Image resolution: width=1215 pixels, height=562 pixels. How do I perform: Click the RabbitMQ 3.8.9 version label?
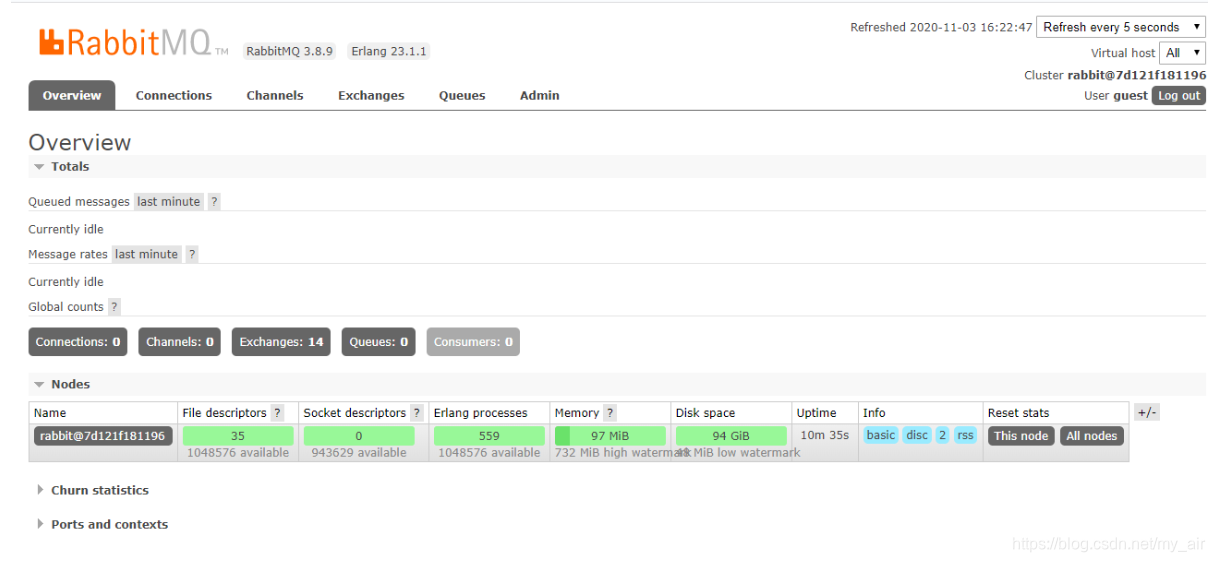(289, 51)
